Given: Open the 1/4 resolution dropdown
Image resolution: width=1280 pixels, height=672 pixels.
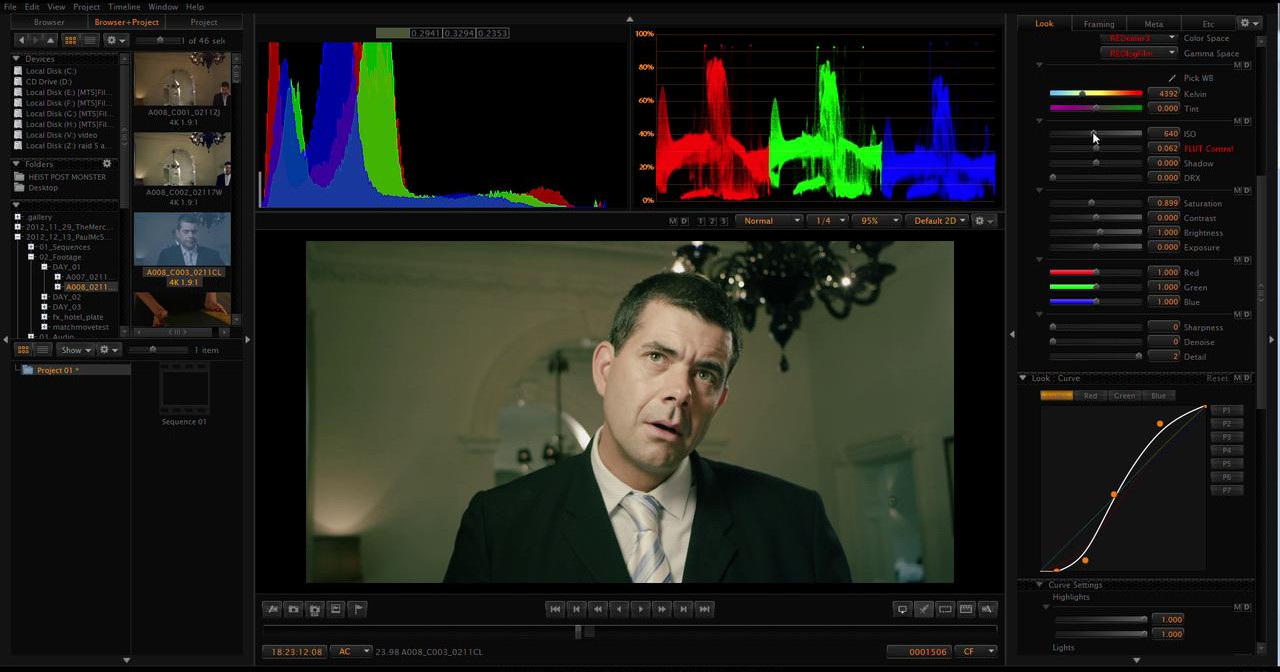Looking at the screenshot, I should point(828,220).
